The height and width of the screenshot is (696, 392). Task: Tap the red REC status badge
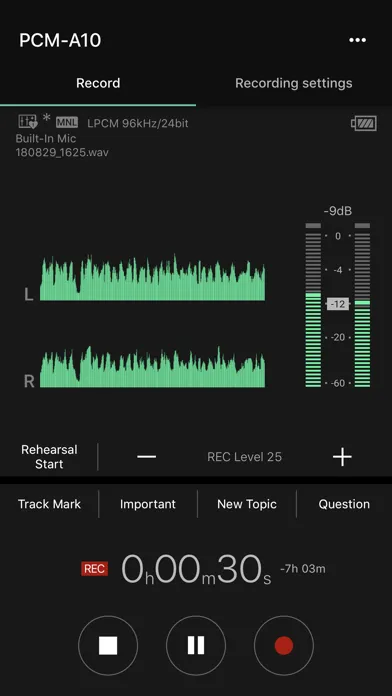tap(95, 569)
